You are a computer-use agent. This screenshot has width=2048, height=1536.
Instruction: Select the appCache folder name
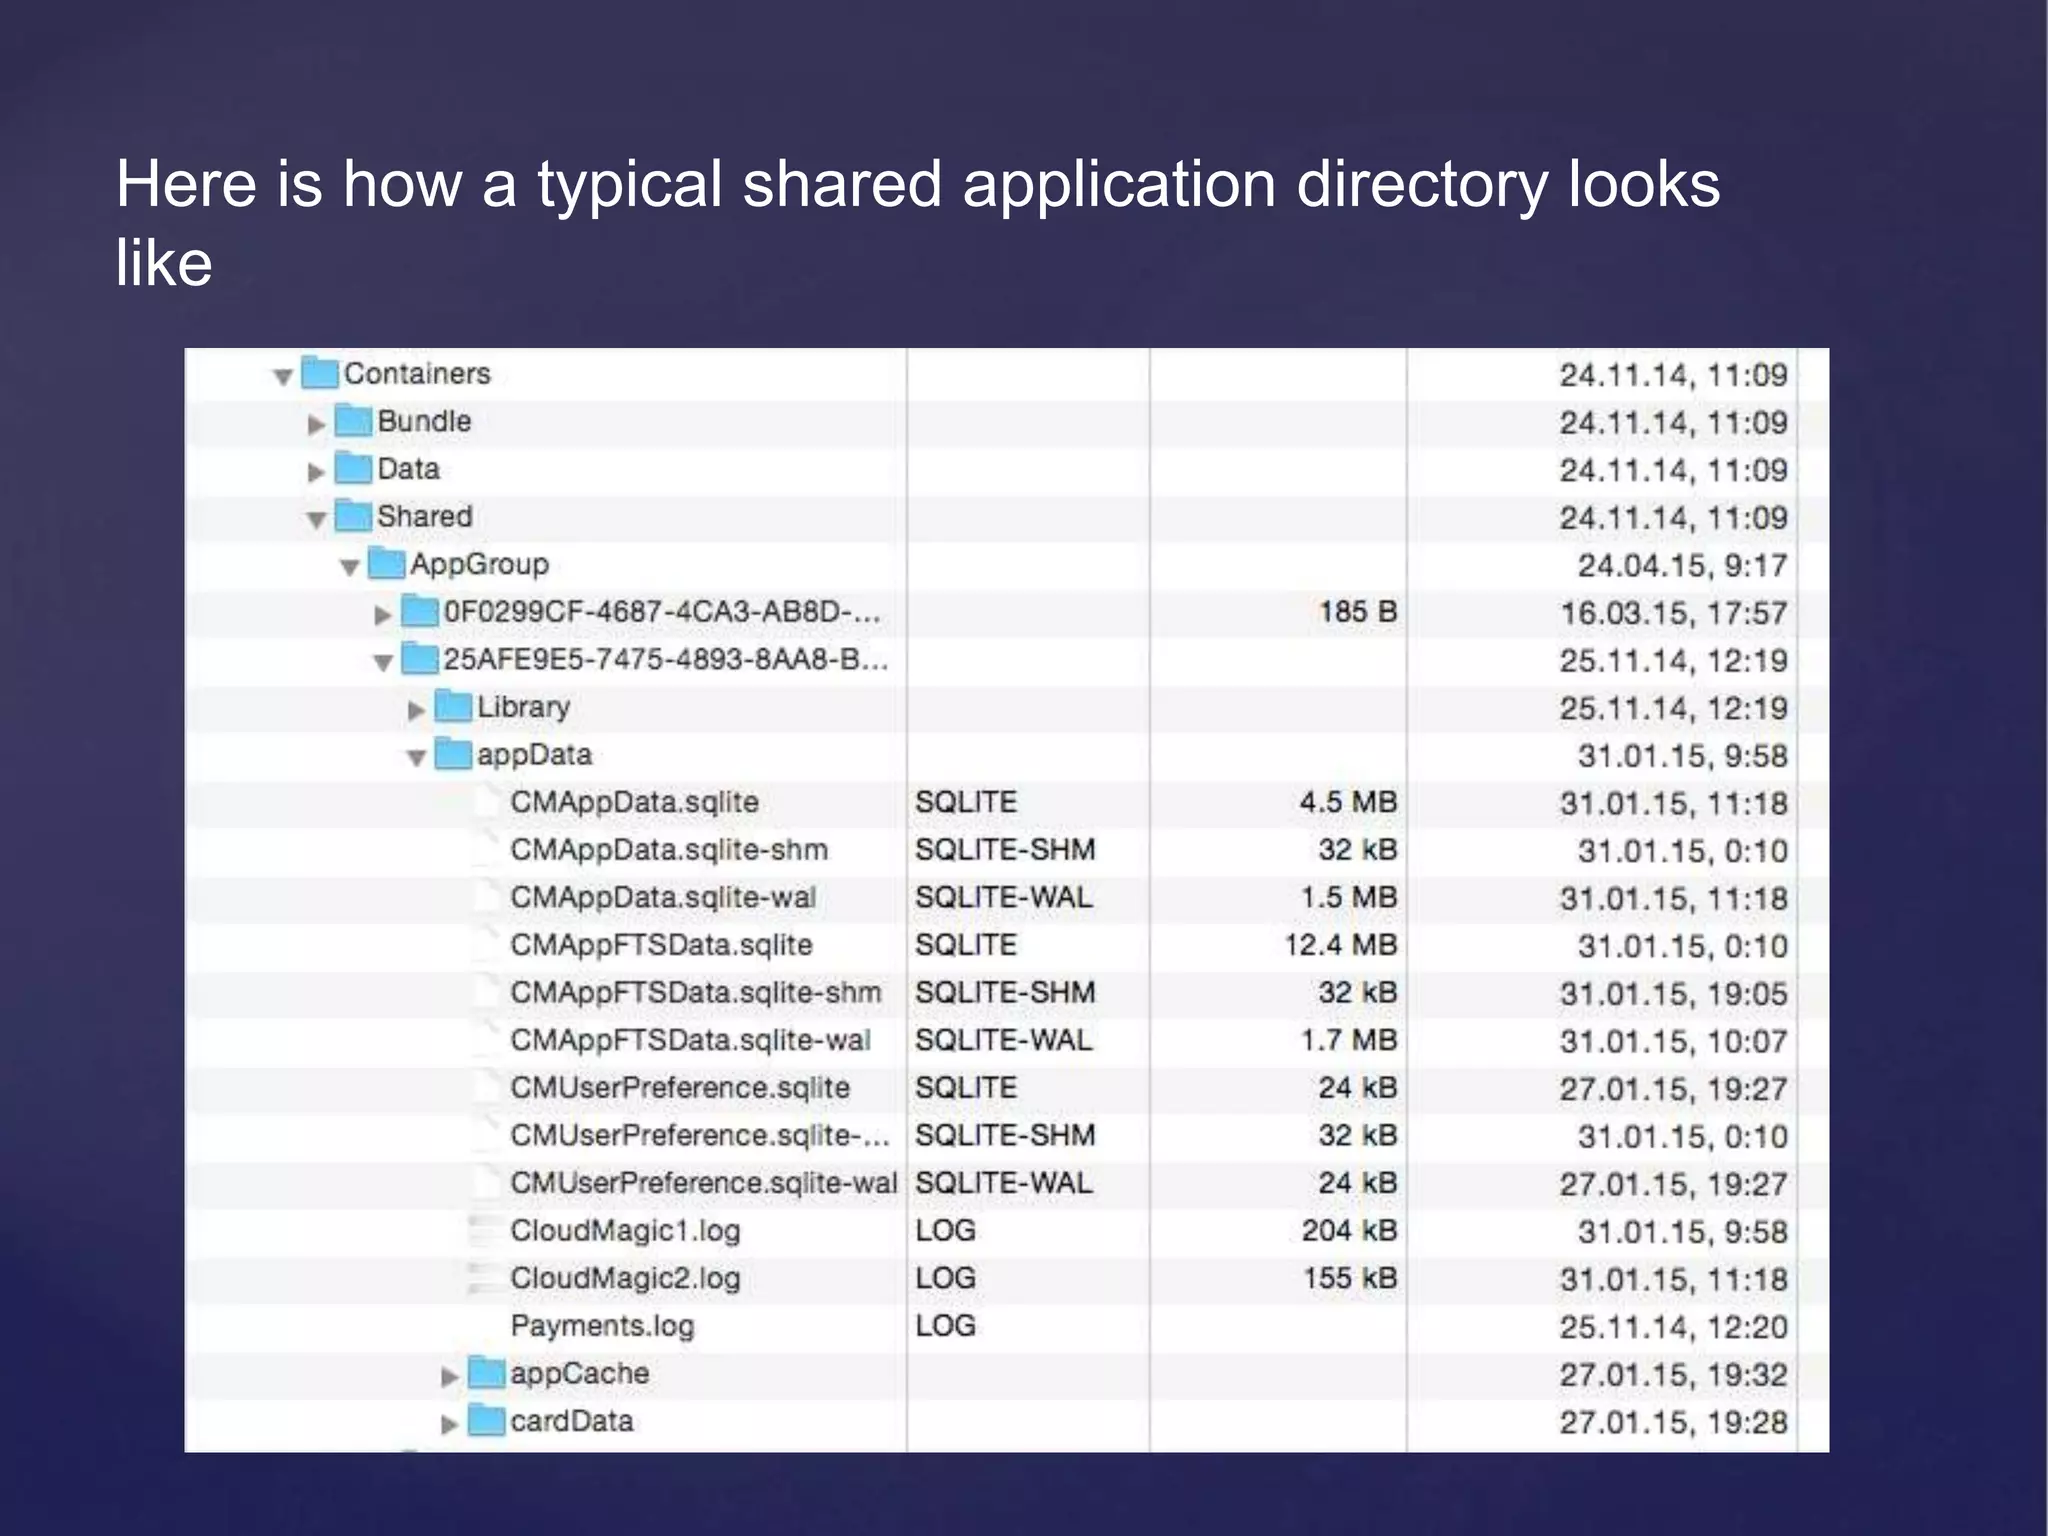[579, 1374]
